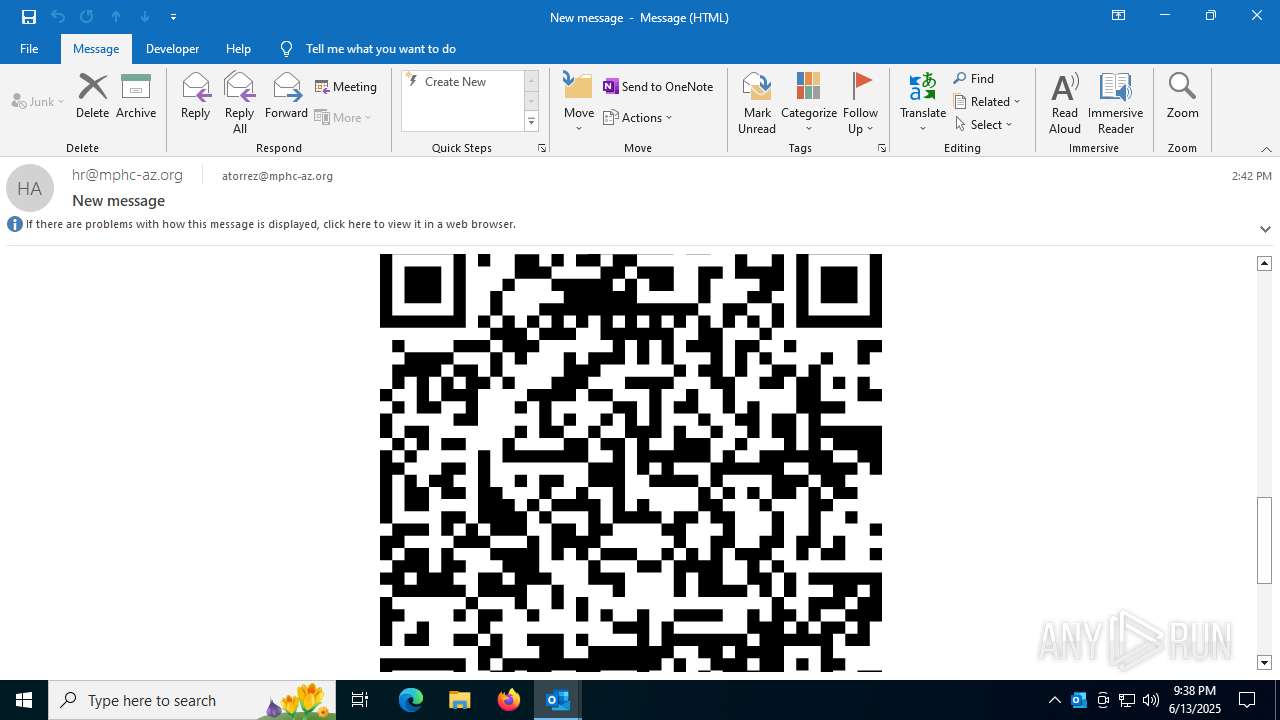1280x720 pixels.
Task: Show hidden system tray icons
Action: pos(1054,700)
